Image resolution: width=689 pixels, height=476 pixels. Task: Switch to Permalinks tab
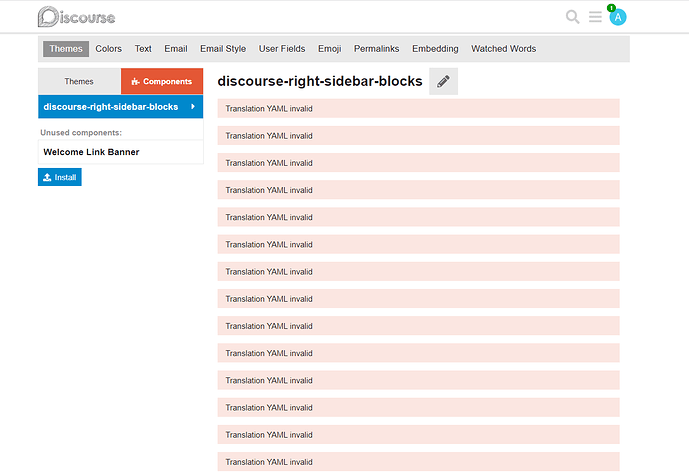click(x=377, y=49)
